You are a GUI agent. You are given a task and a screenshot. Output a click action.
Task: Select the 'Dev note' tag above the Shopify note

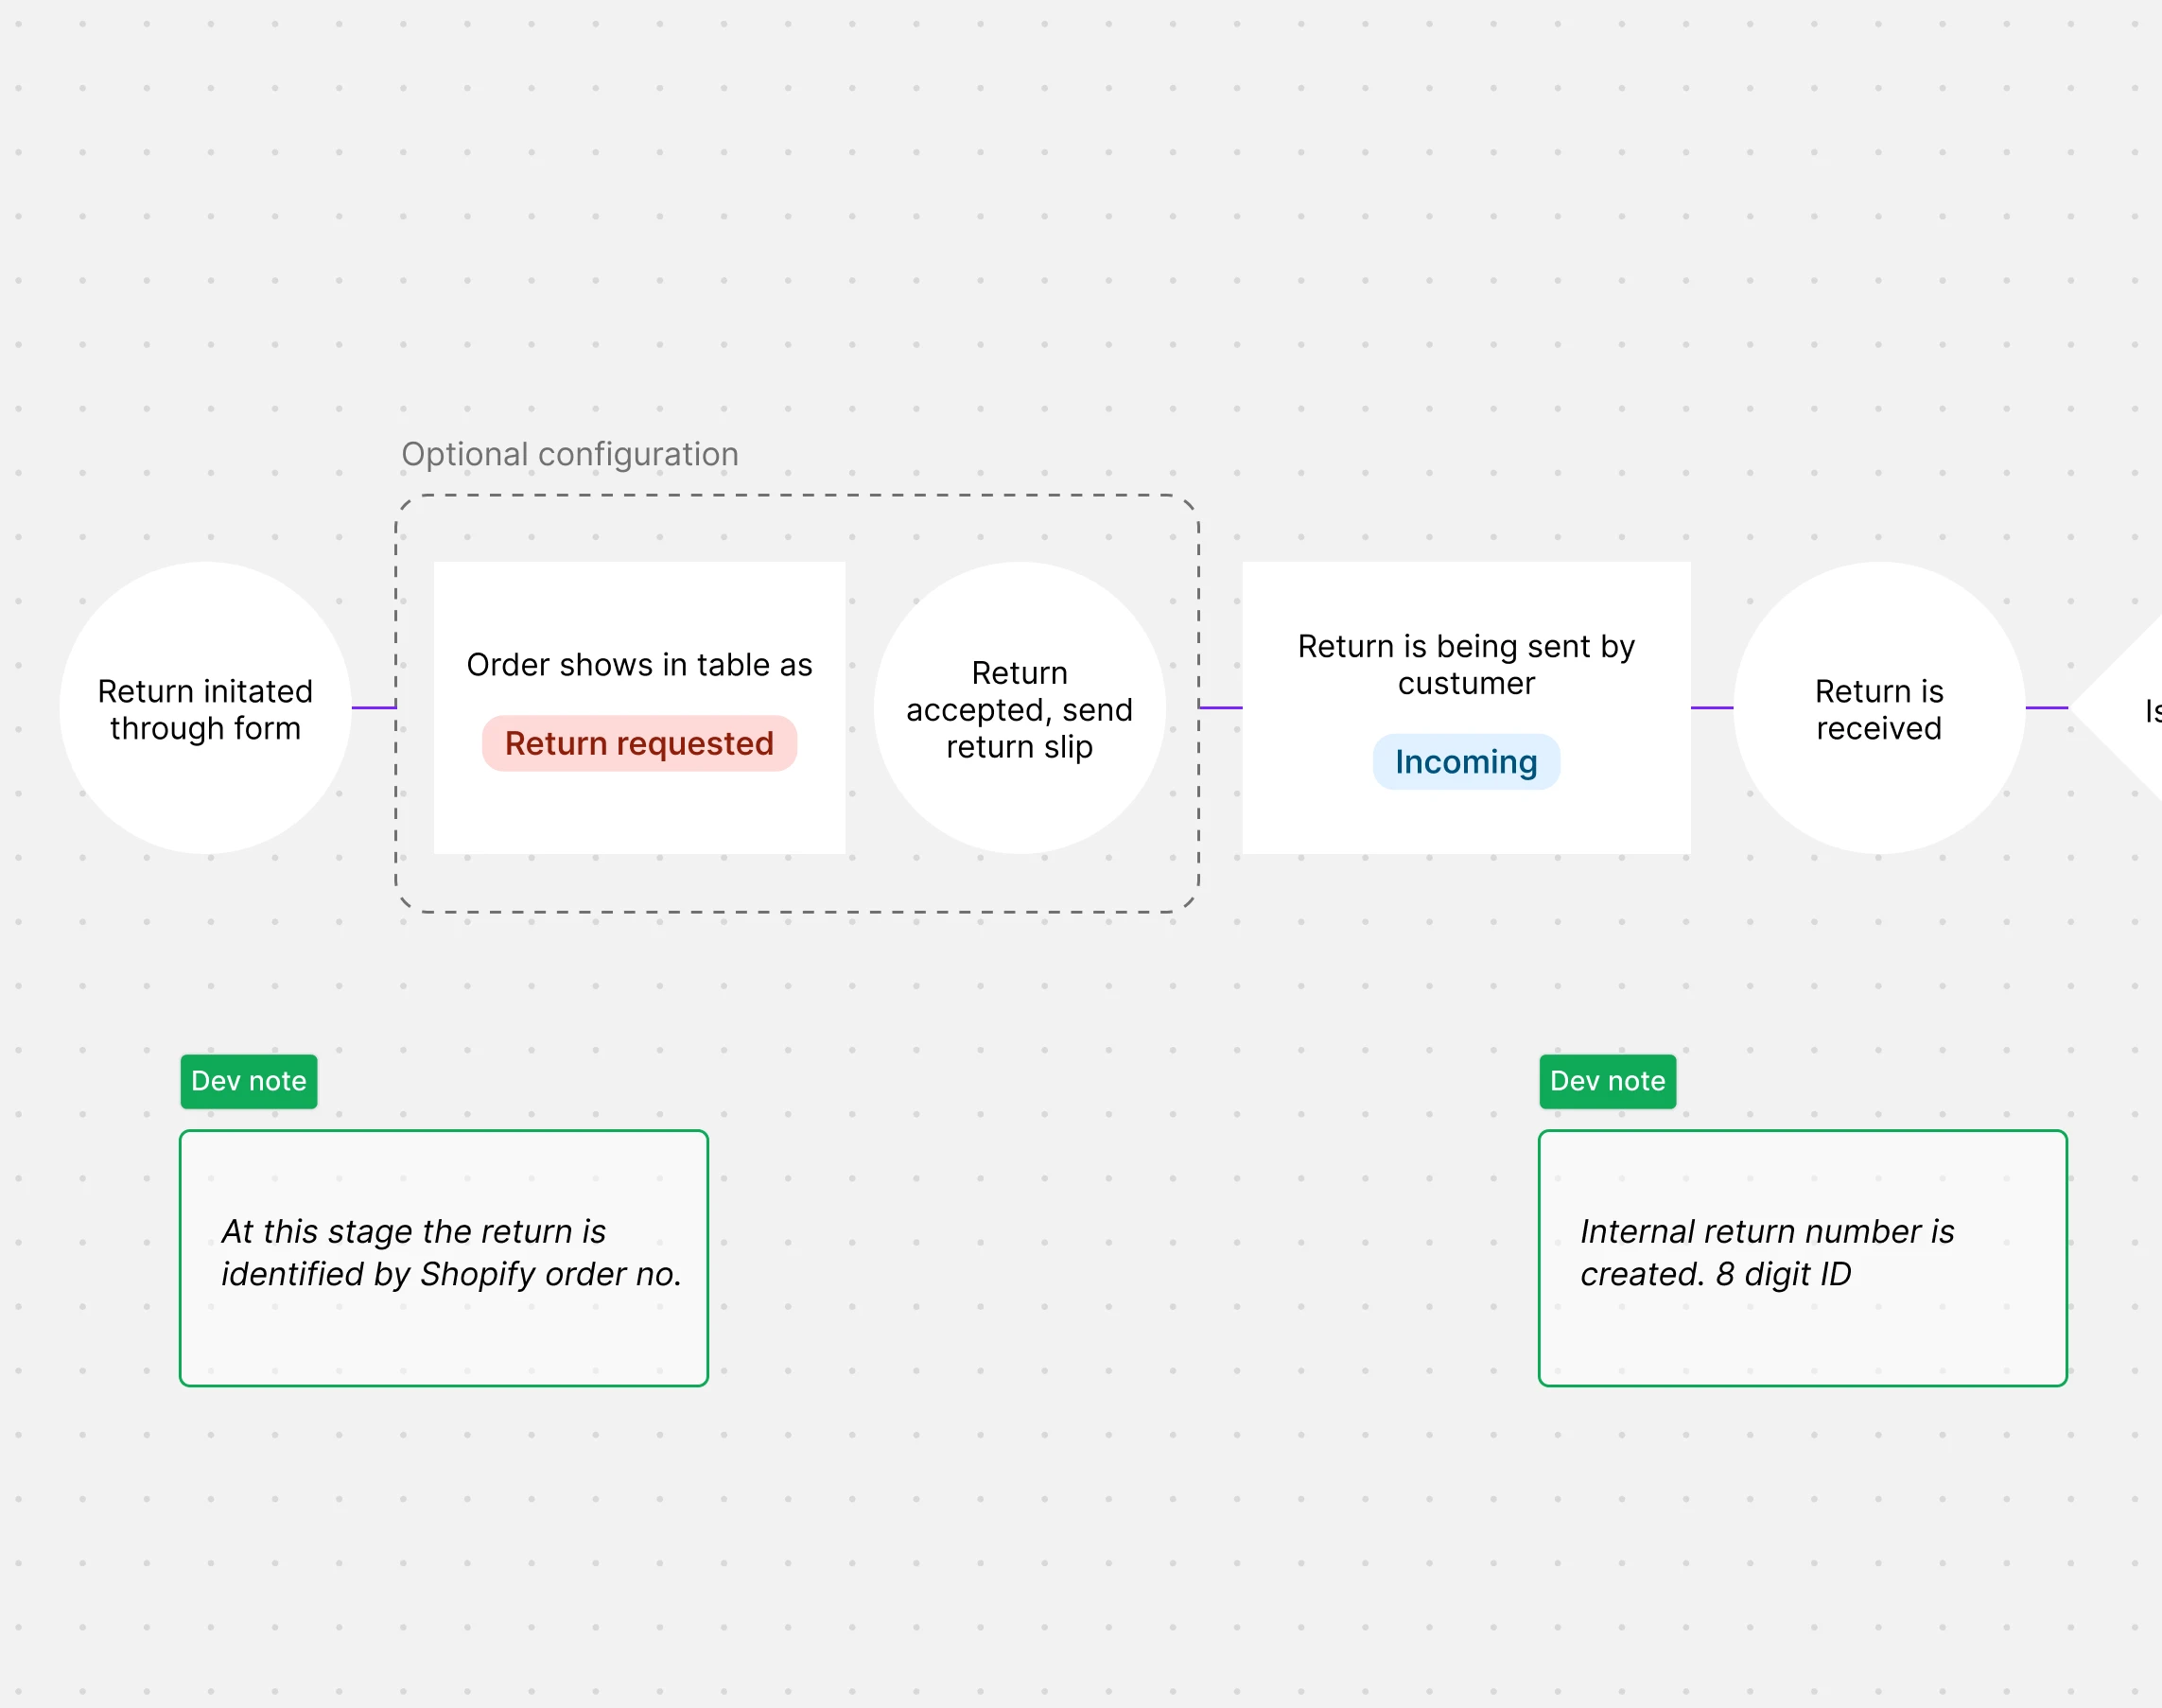tap(249, 1081)
